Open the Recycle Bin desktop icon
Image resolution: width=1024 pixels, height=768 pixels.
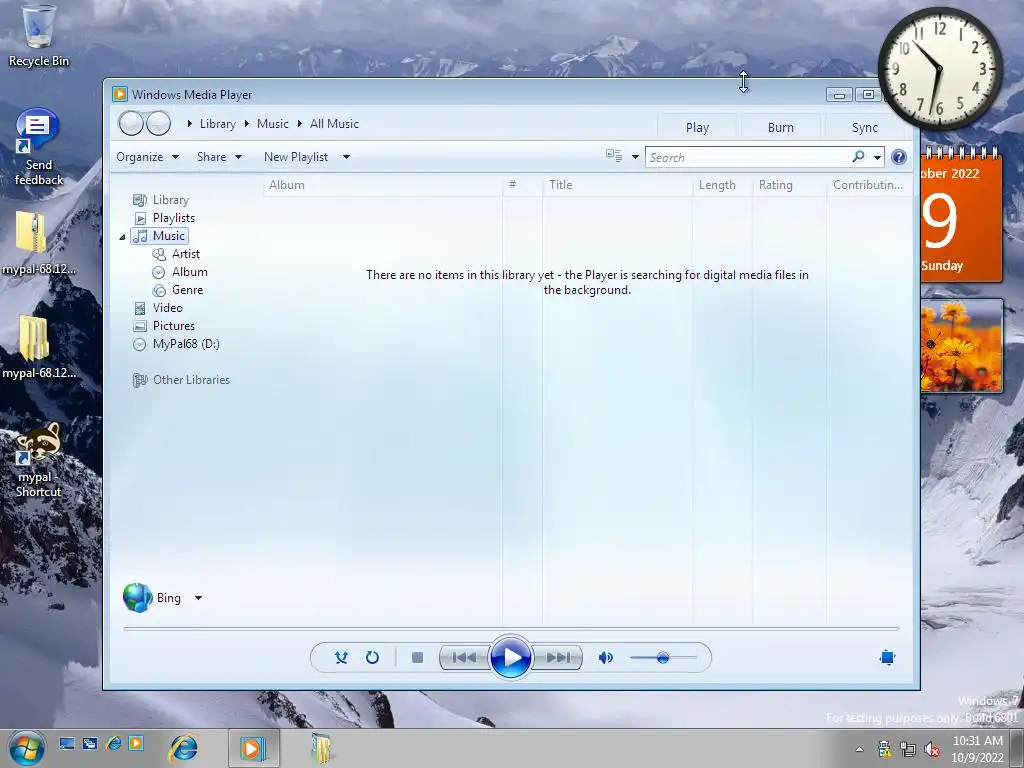coord(38,36)
